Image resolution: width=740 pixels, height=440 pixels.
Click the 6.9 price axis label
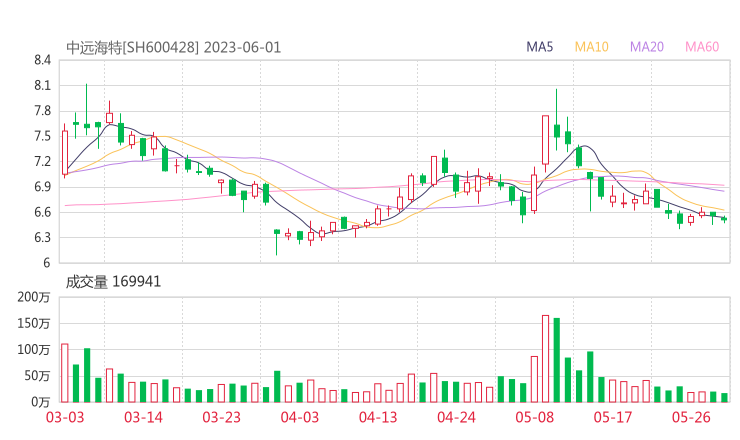(x=42, y=187)
